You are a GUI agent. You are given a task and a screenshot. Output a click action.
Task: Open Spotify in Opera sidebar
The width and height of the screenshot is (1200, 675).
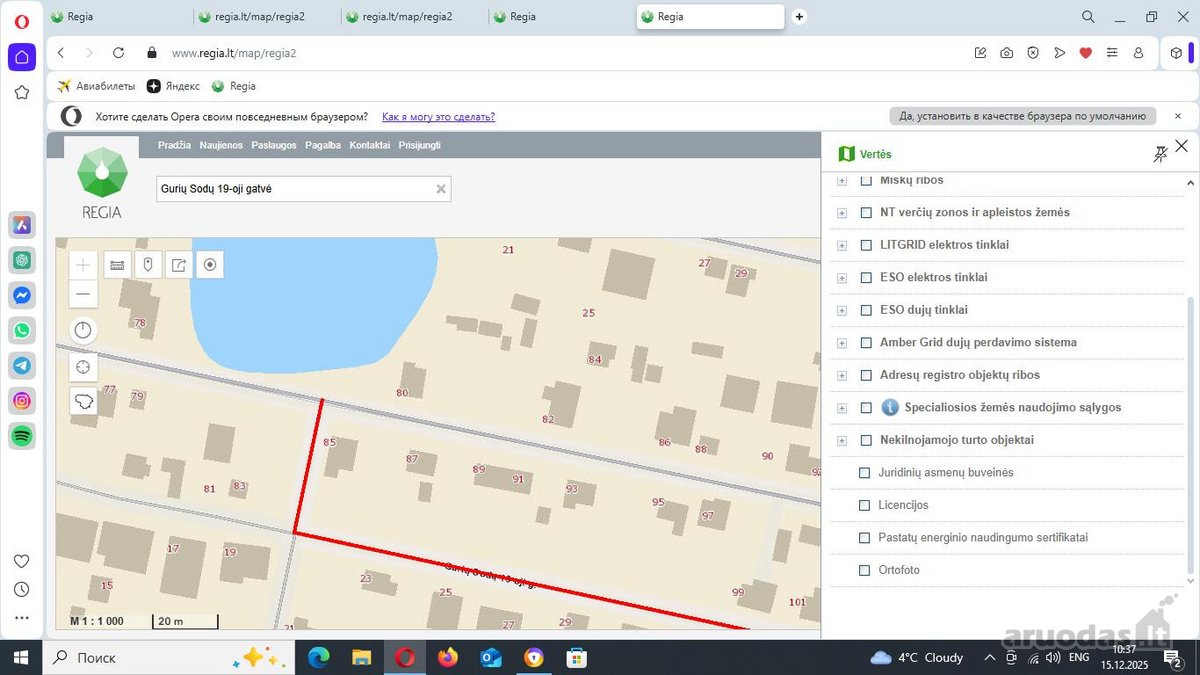(x=22, y=436)
